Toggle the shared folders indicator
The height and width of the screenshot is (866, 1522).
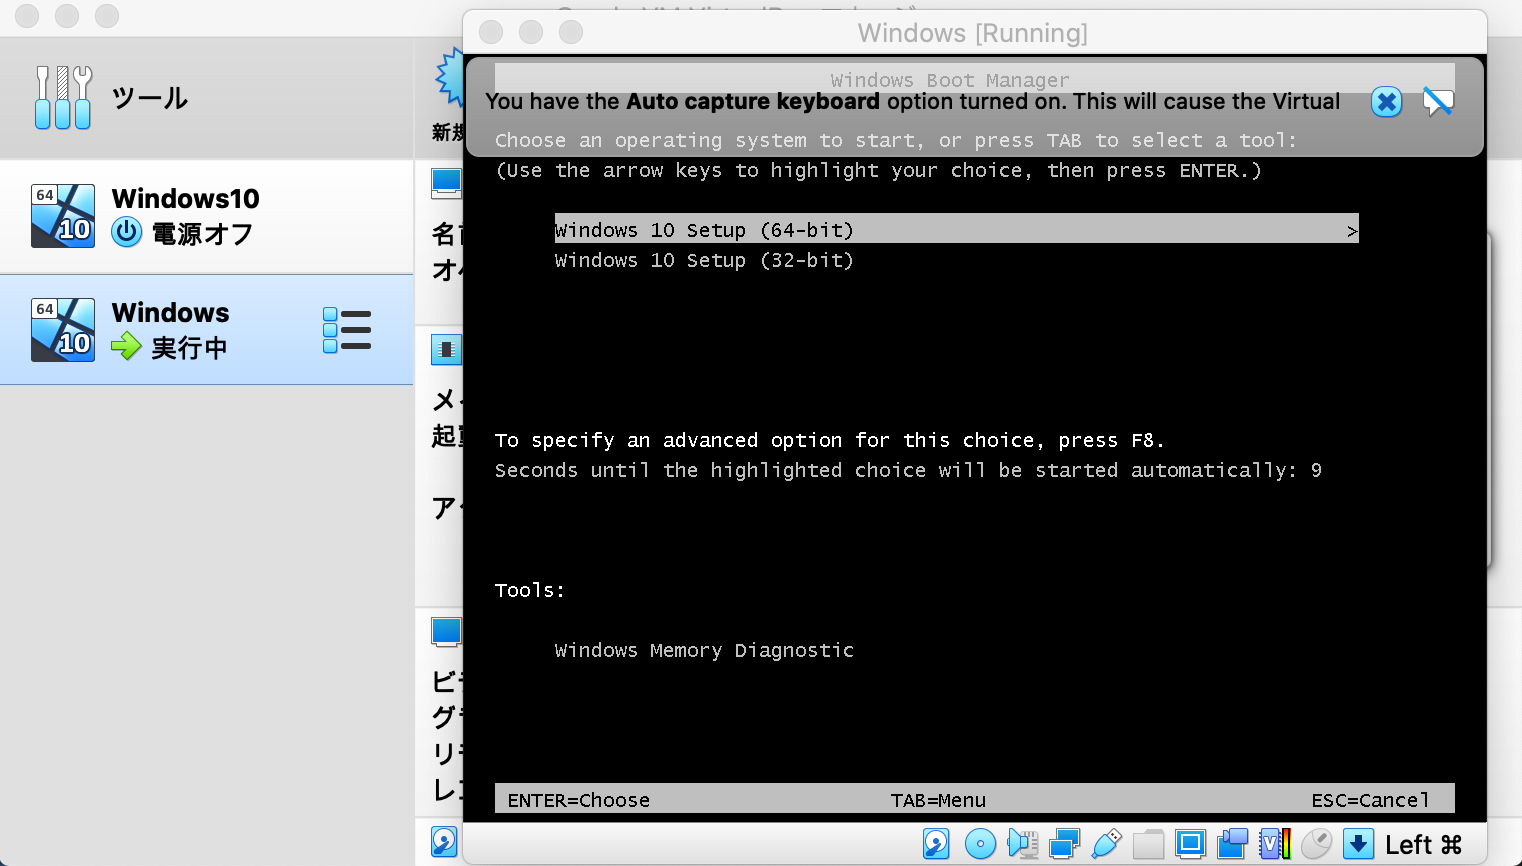(x=1149, y=843)
